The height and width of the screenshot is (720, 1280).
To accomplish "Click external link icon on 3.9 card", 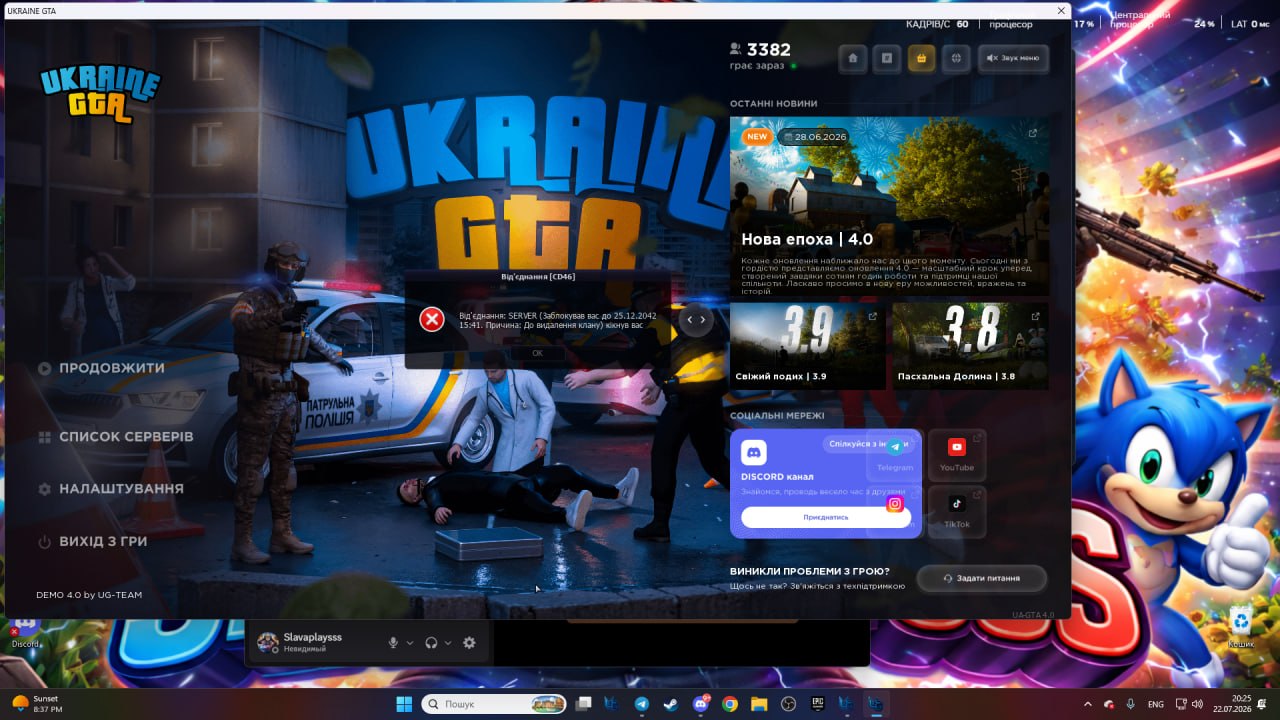I will (x=872, y=317).
